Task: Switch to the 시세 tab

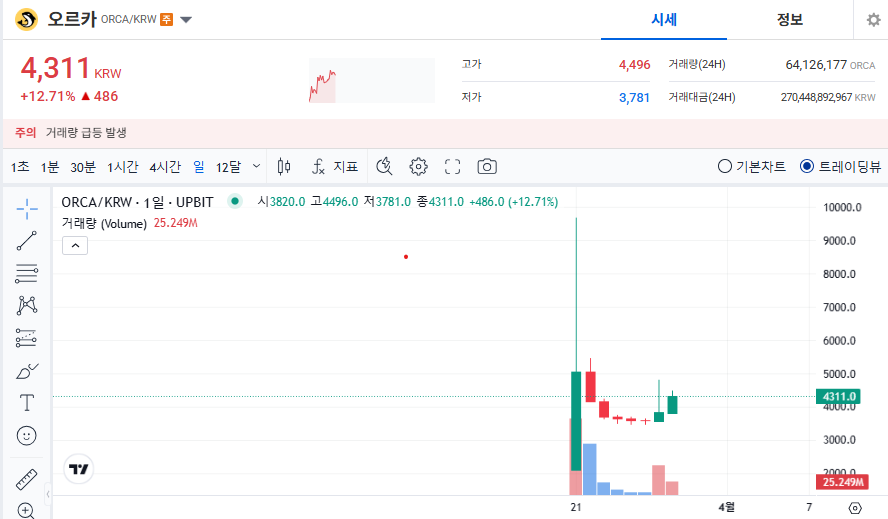Action: click(664, 20)
